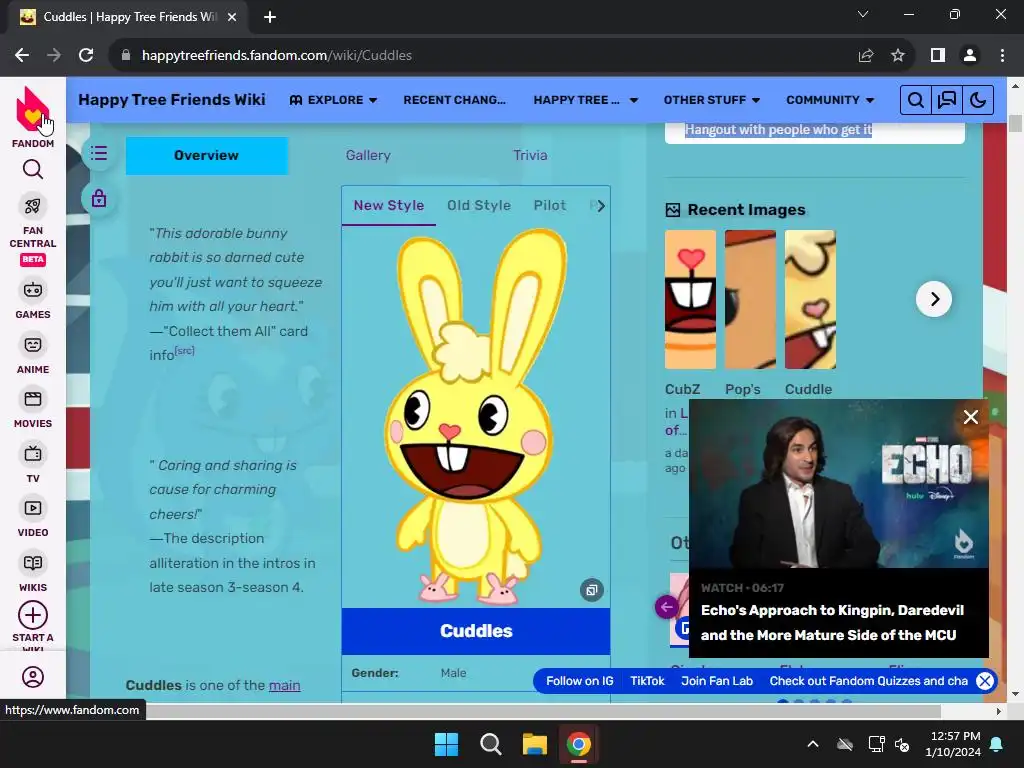Click the Happy Tree Friends Wiki title

(172, 100)
